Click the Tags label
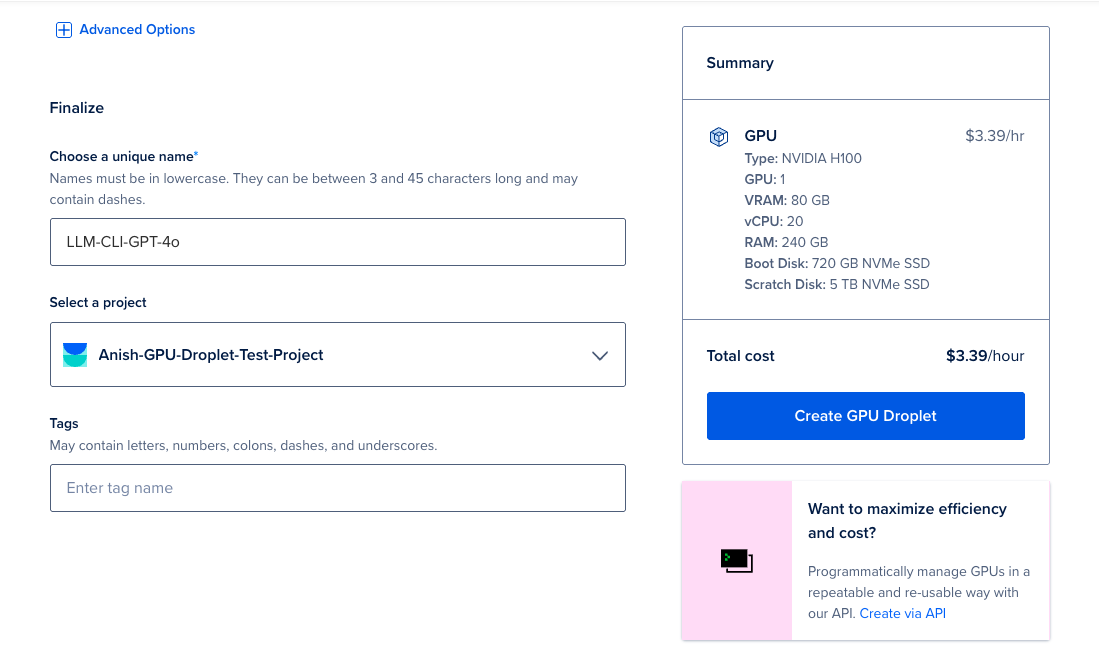Image resolution: width=1099 pixels, height=668 pixels. [64, 423]
